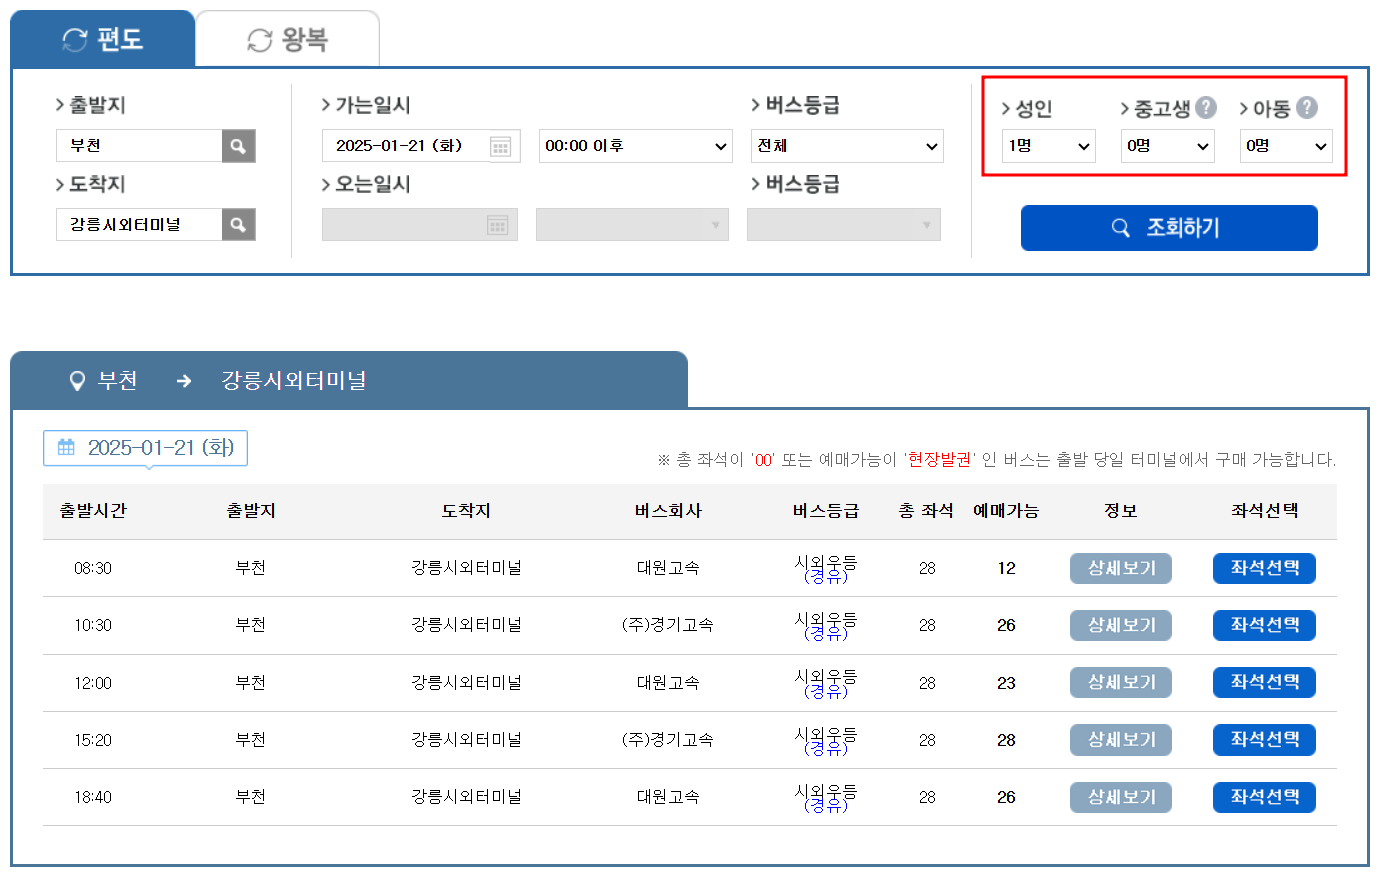Click the 08:30 departure time cell

point(93,568)
